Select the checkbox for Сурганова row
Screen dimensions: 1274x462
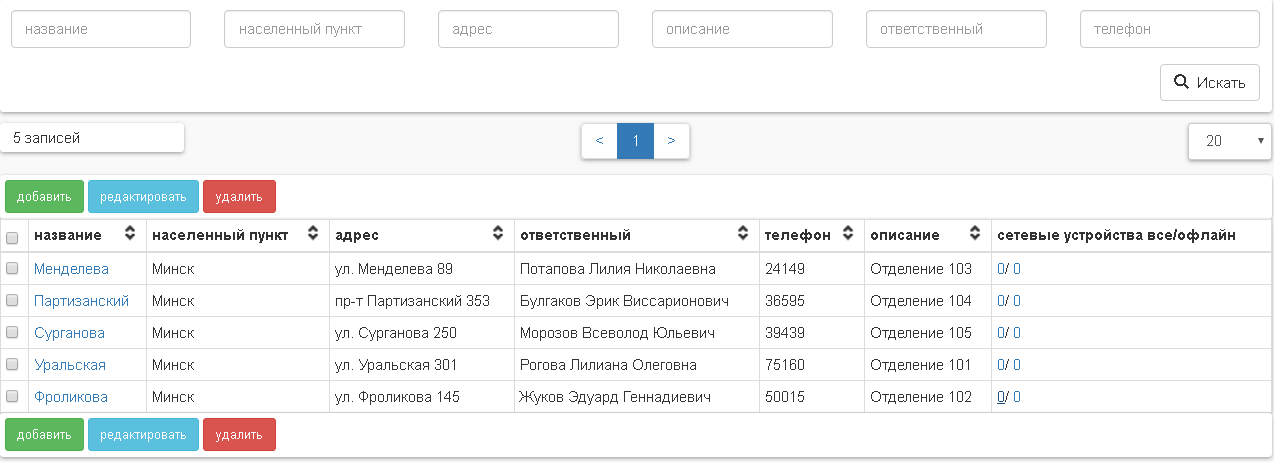tap(13, 332)
